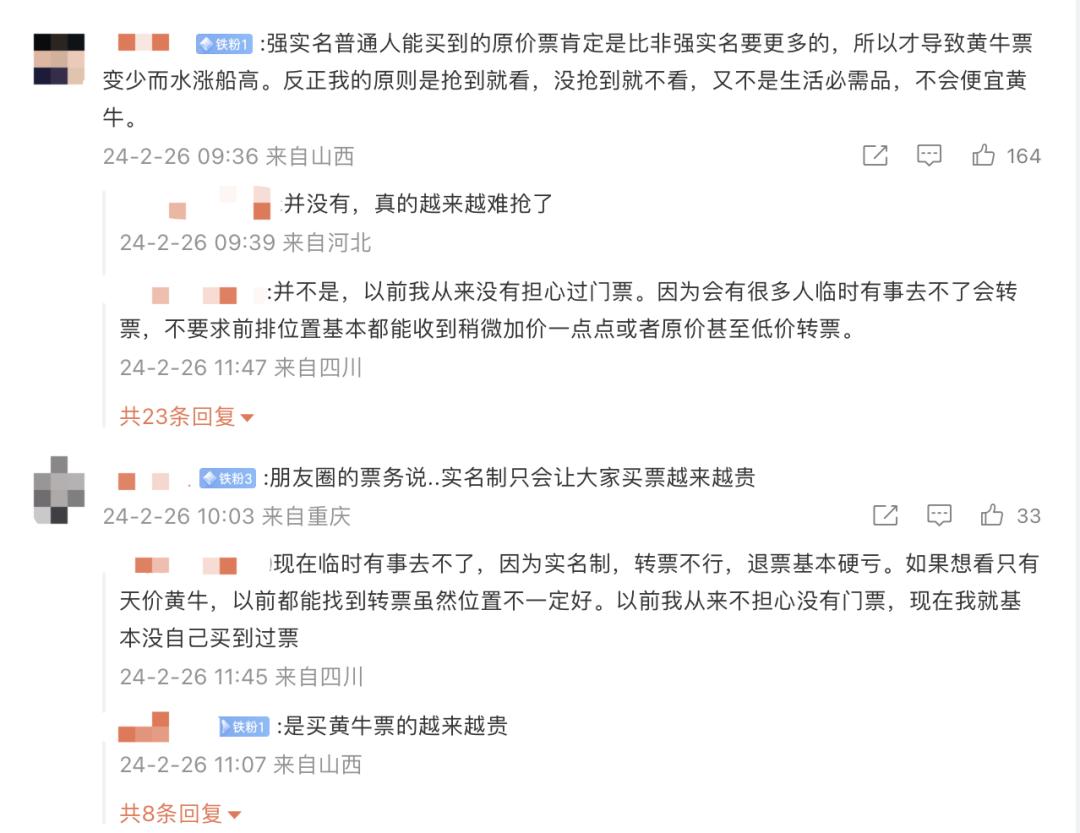This screenshot has width=1080, height=833.
Task: Click the 铁粉3 fan badge
Action: click(x=228, y=478)
